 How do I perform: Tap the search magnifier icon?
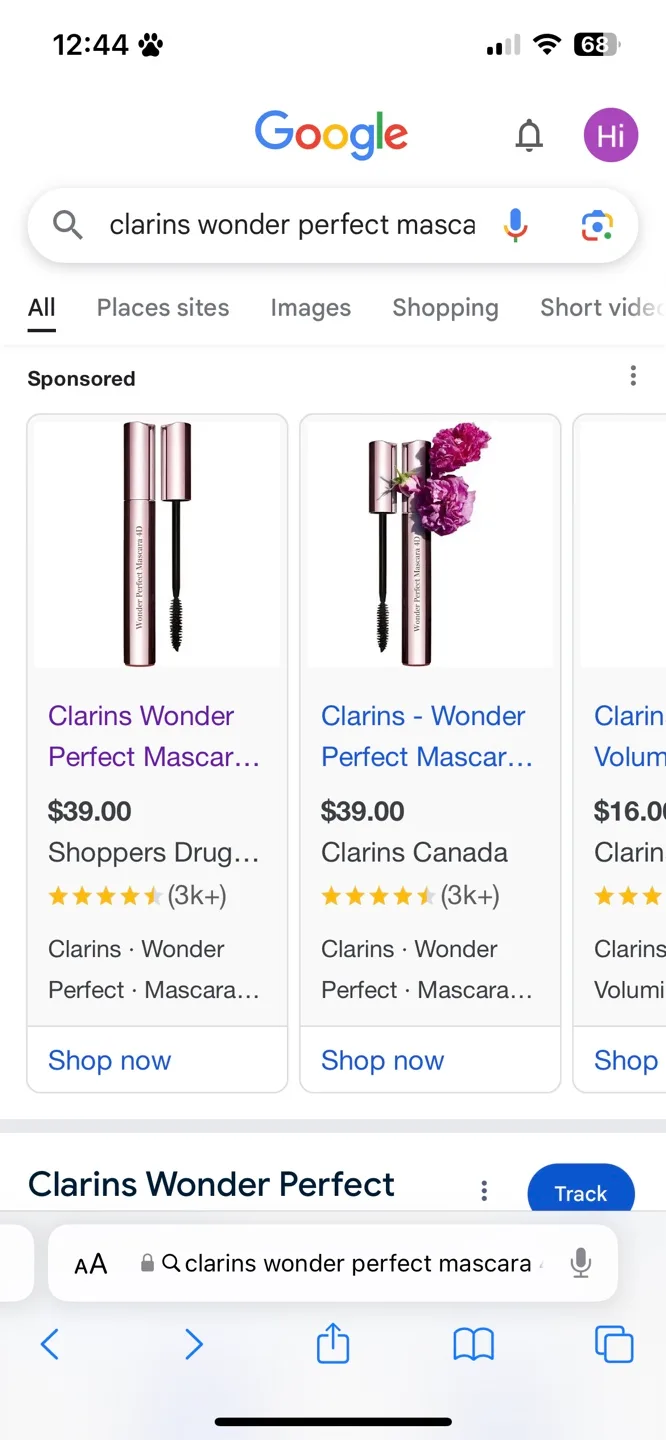point(66,224)
